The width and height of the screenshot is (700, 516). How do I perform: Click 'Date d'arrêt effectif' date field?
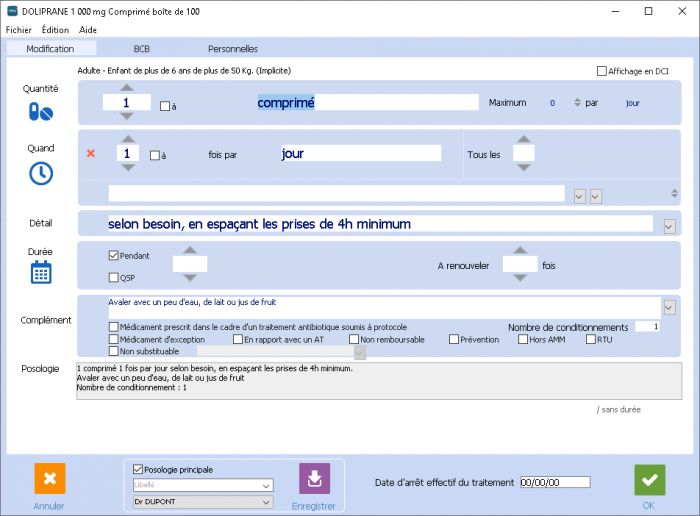555,482
